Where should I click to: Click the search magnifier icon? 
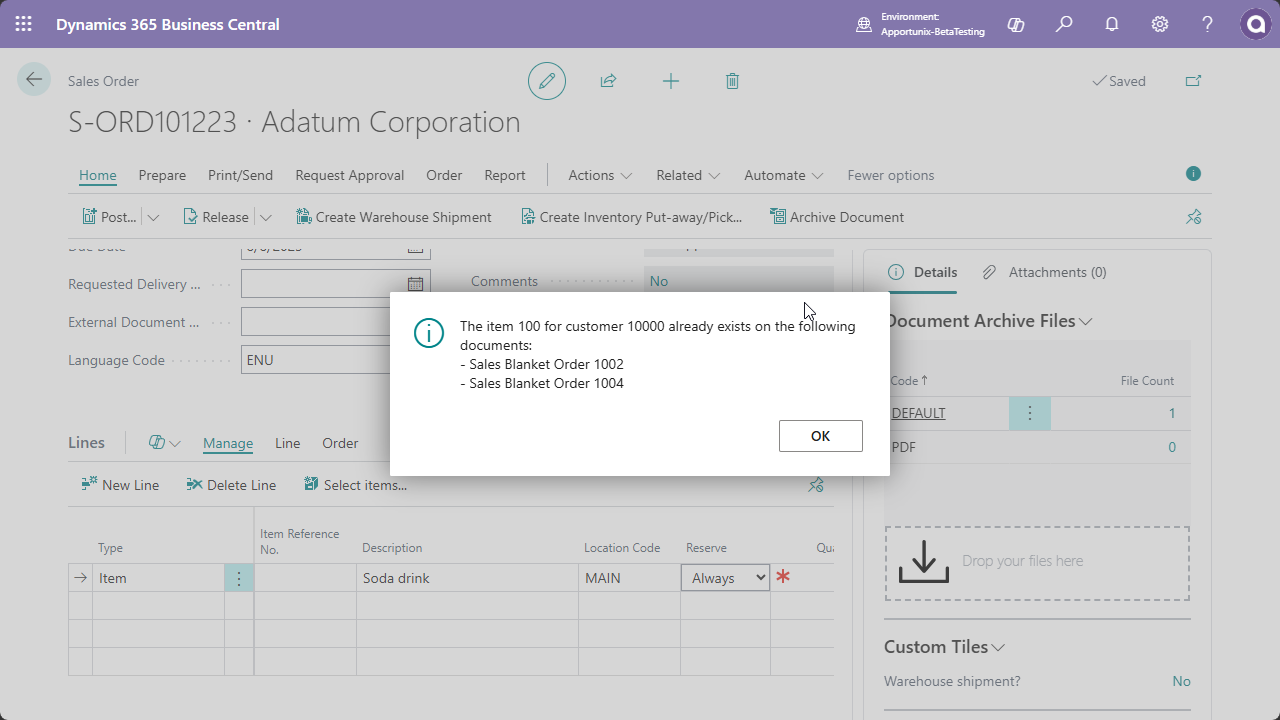point(1064,24)
